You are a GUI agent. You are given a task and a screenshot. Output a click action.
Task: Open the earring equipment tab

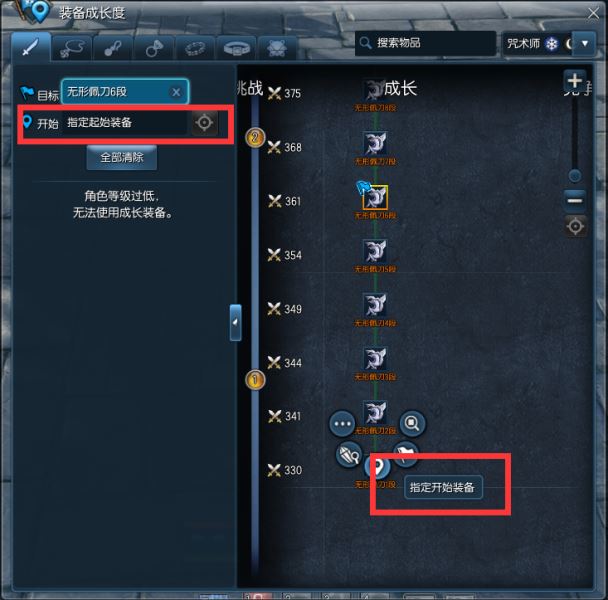pos(113,48)
